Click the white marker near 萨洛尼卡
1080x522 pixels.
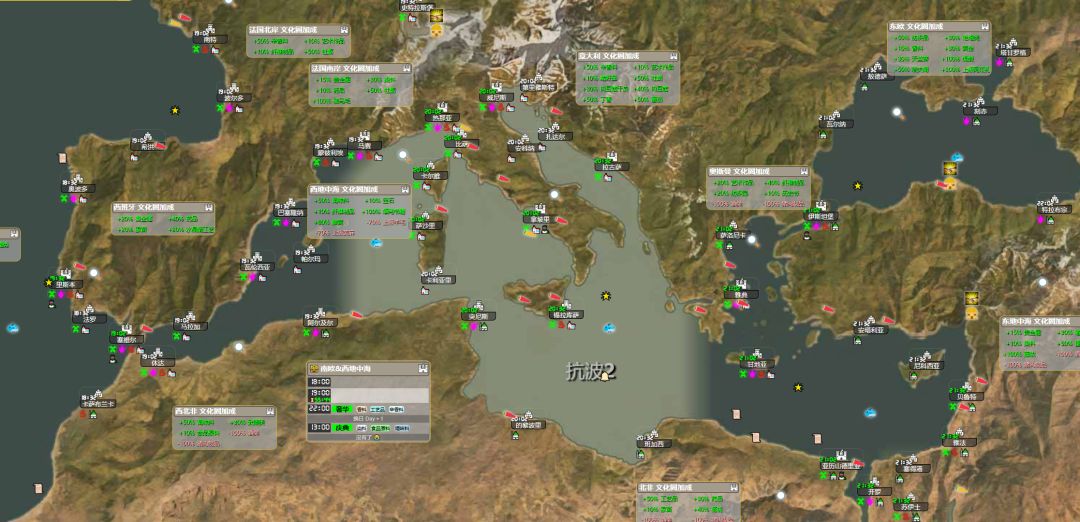click(x=752, y=240)
